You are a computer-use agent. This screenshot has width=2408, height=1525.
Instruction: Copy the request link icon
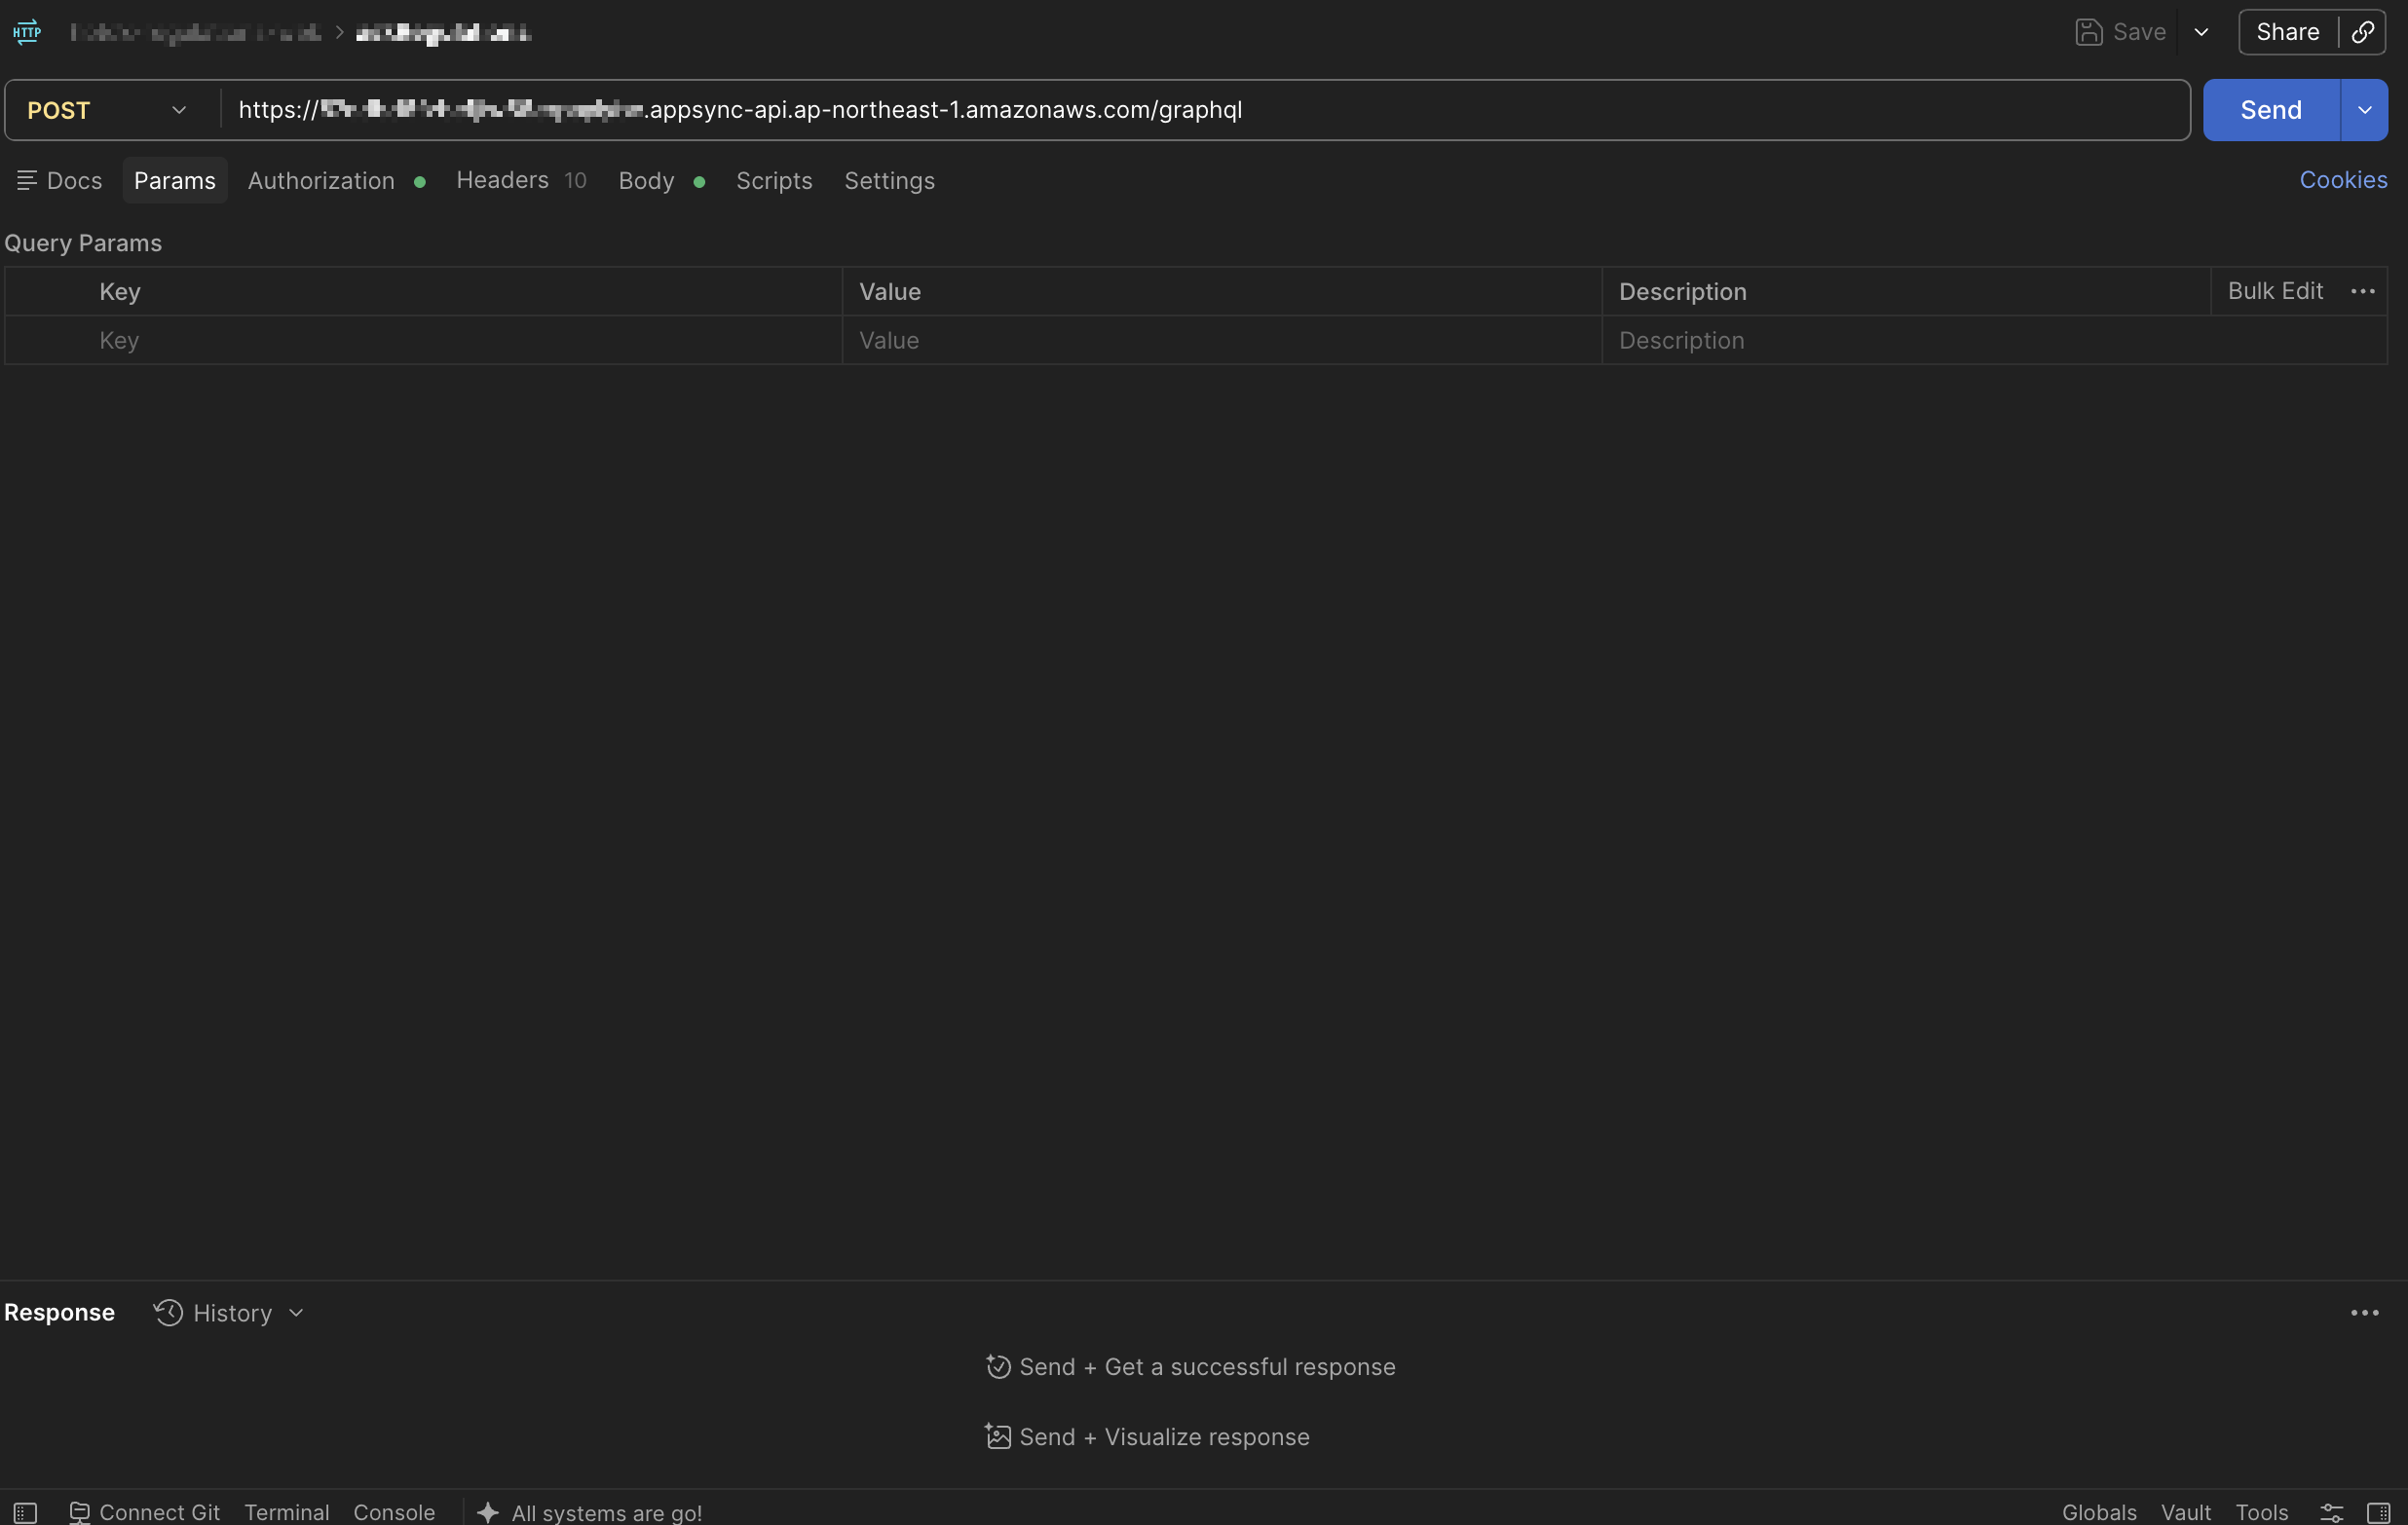[2362, 32]
